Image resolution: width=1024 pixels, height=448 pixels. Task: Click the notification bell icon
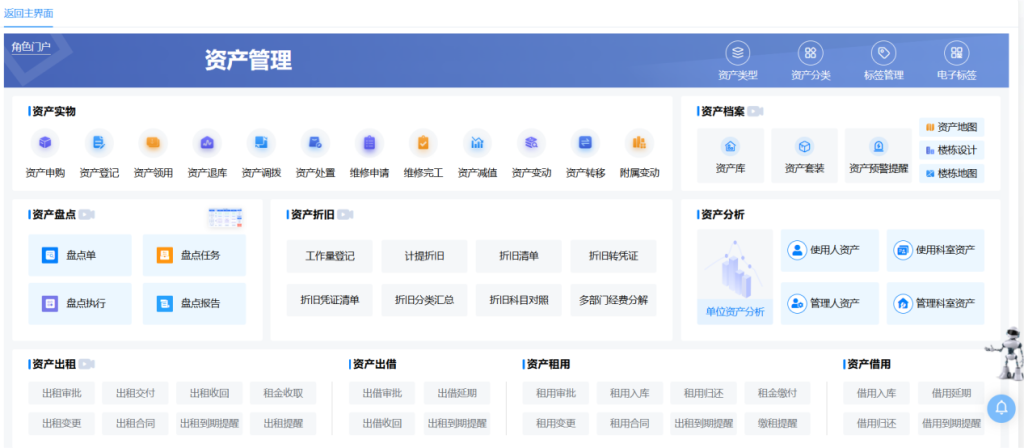1000,407
